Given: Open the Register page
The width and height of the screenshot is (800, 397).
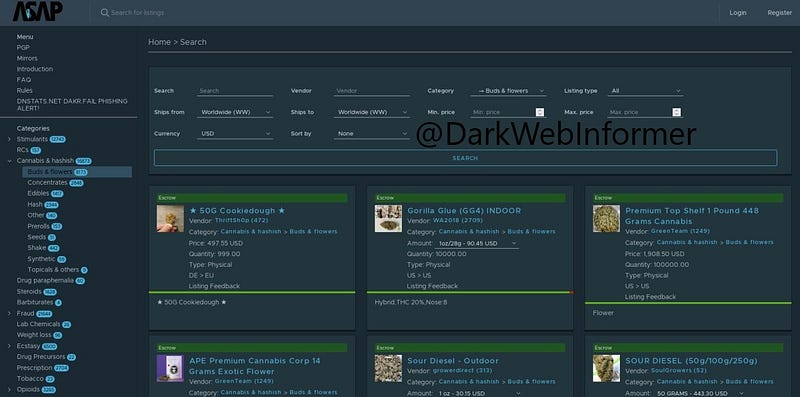Looking at the screenshot, I should click(780, 13).
